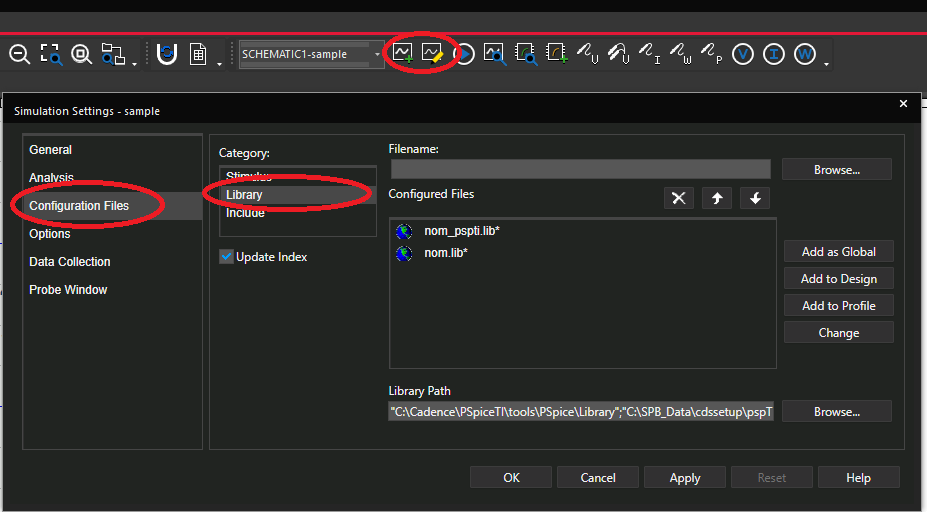
Task: Click the zoom to fit all icon
Action: pos(82,54)
